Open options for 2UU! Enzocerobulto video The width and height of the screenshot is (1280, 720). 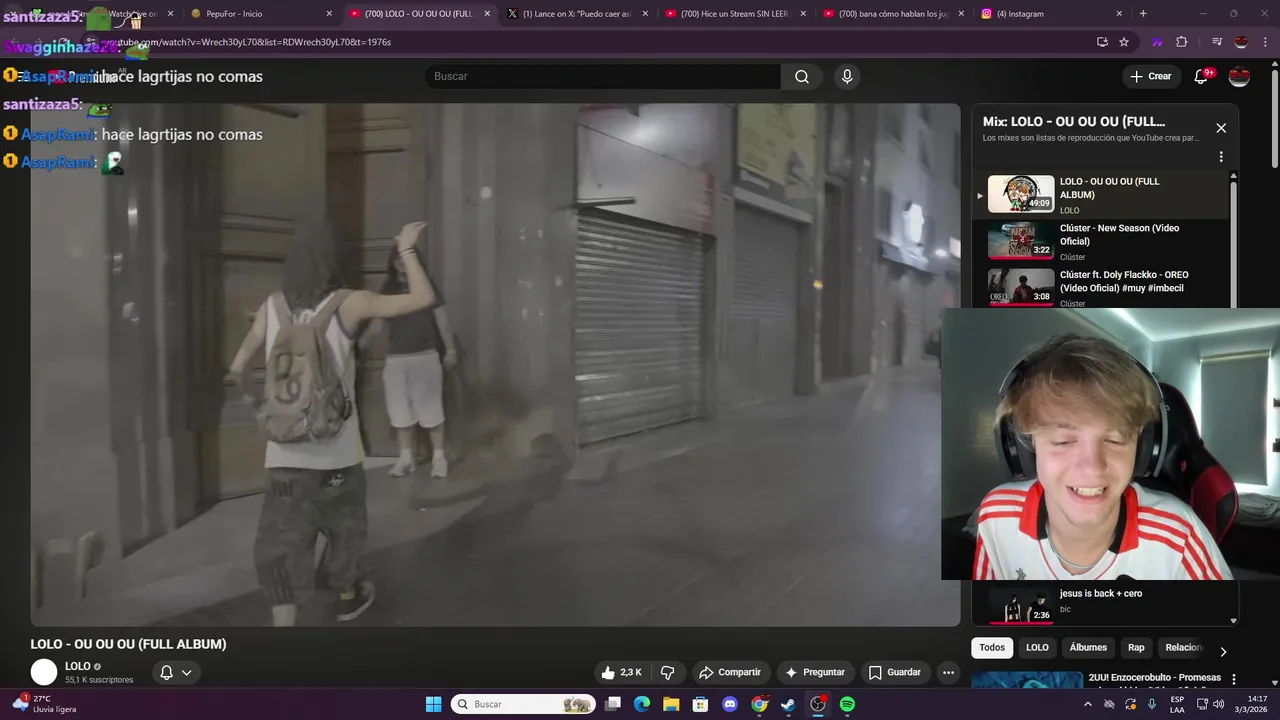coord(1233,679)
